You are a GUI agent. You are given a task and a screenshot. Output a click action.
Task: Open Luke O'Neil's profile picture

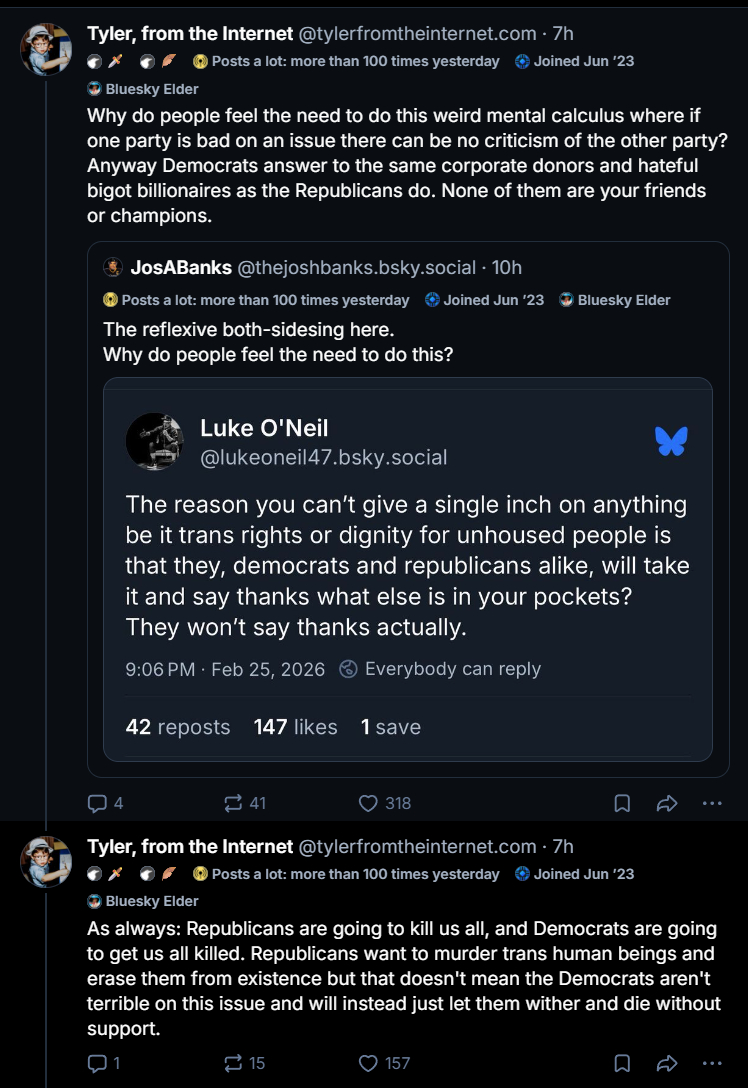155,441
